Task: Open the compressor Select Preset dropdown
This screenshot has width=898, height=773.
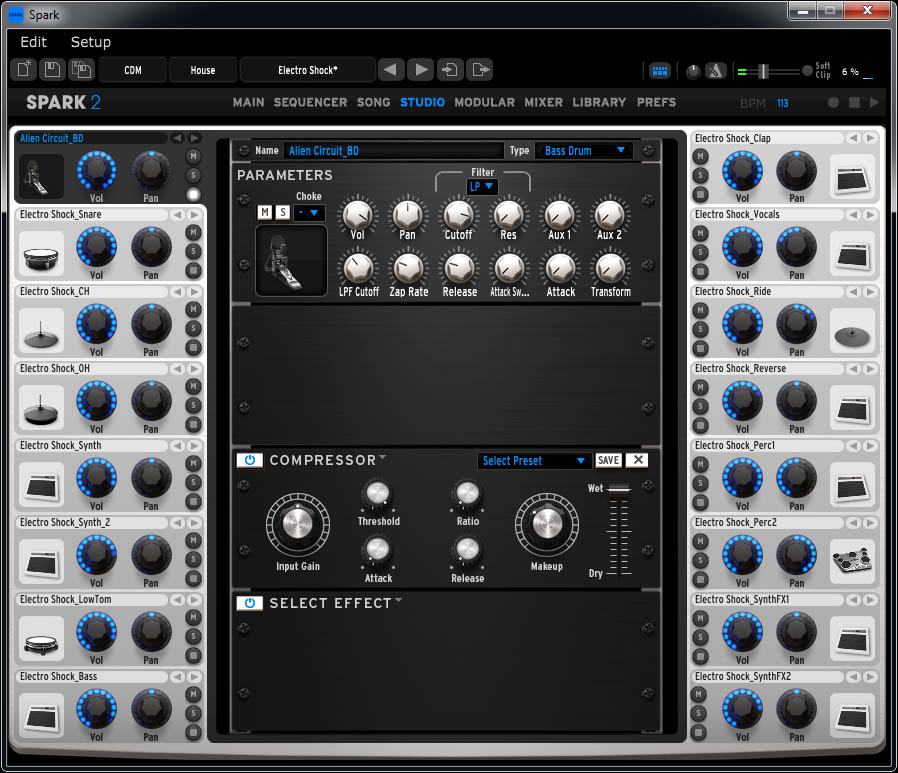Action: 534,461
